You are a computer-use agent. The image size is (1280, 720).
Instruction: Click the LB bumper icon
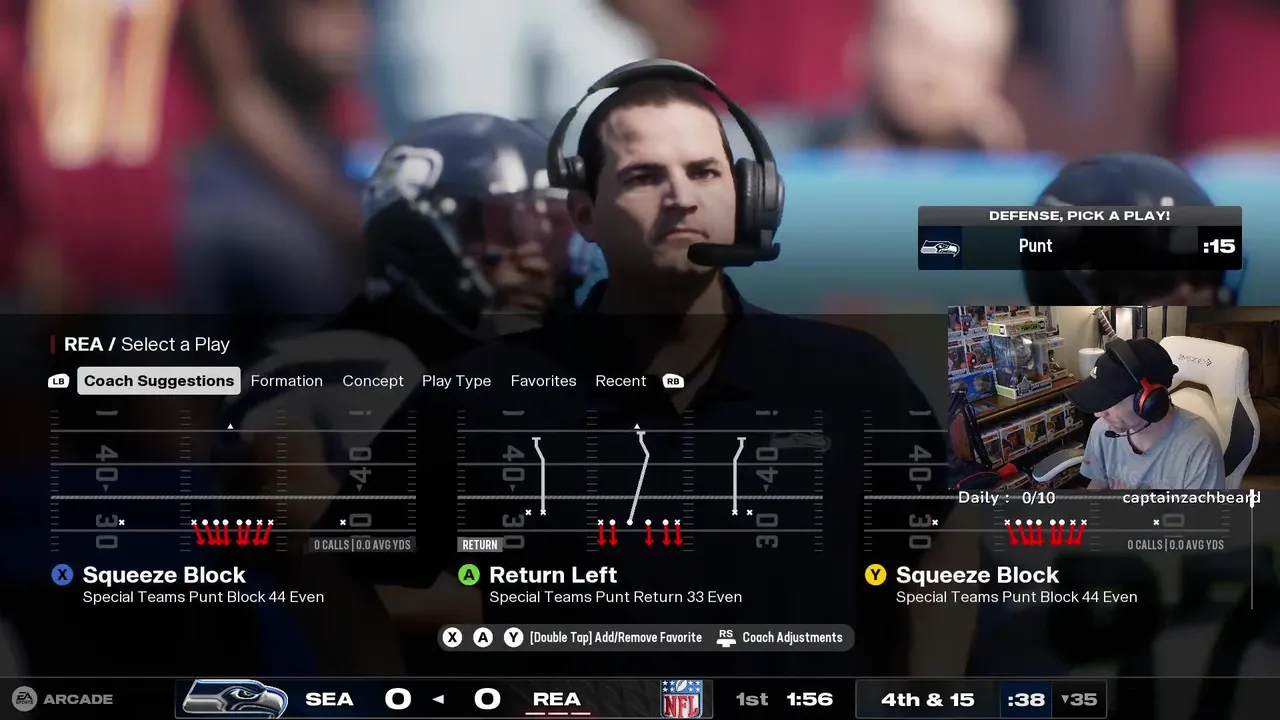click(59, 381)
